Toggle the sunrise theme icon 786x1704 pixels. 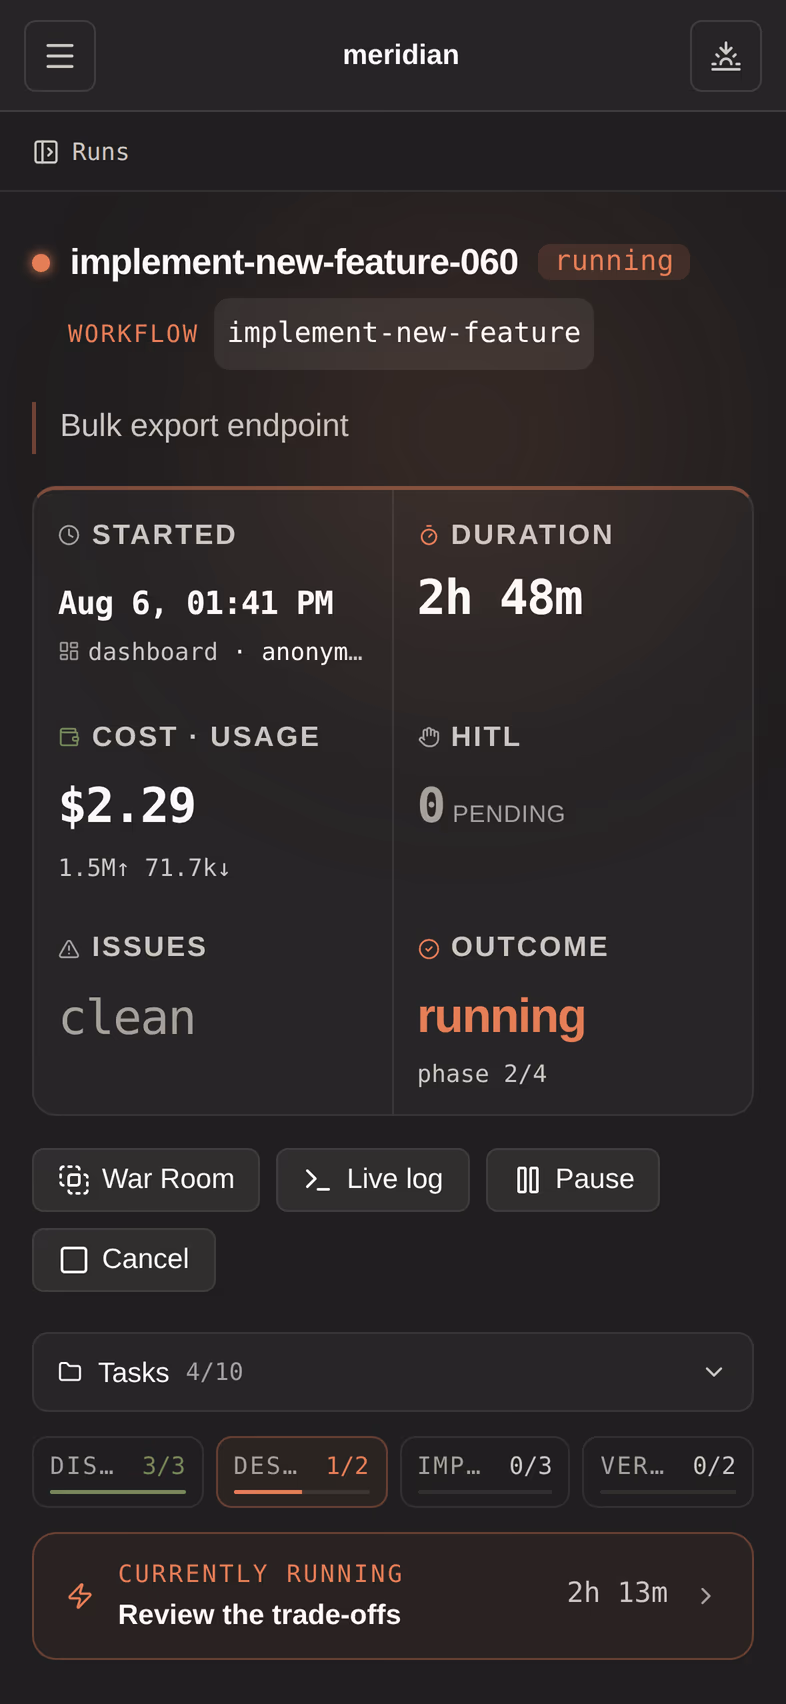(x=726, y=56)
